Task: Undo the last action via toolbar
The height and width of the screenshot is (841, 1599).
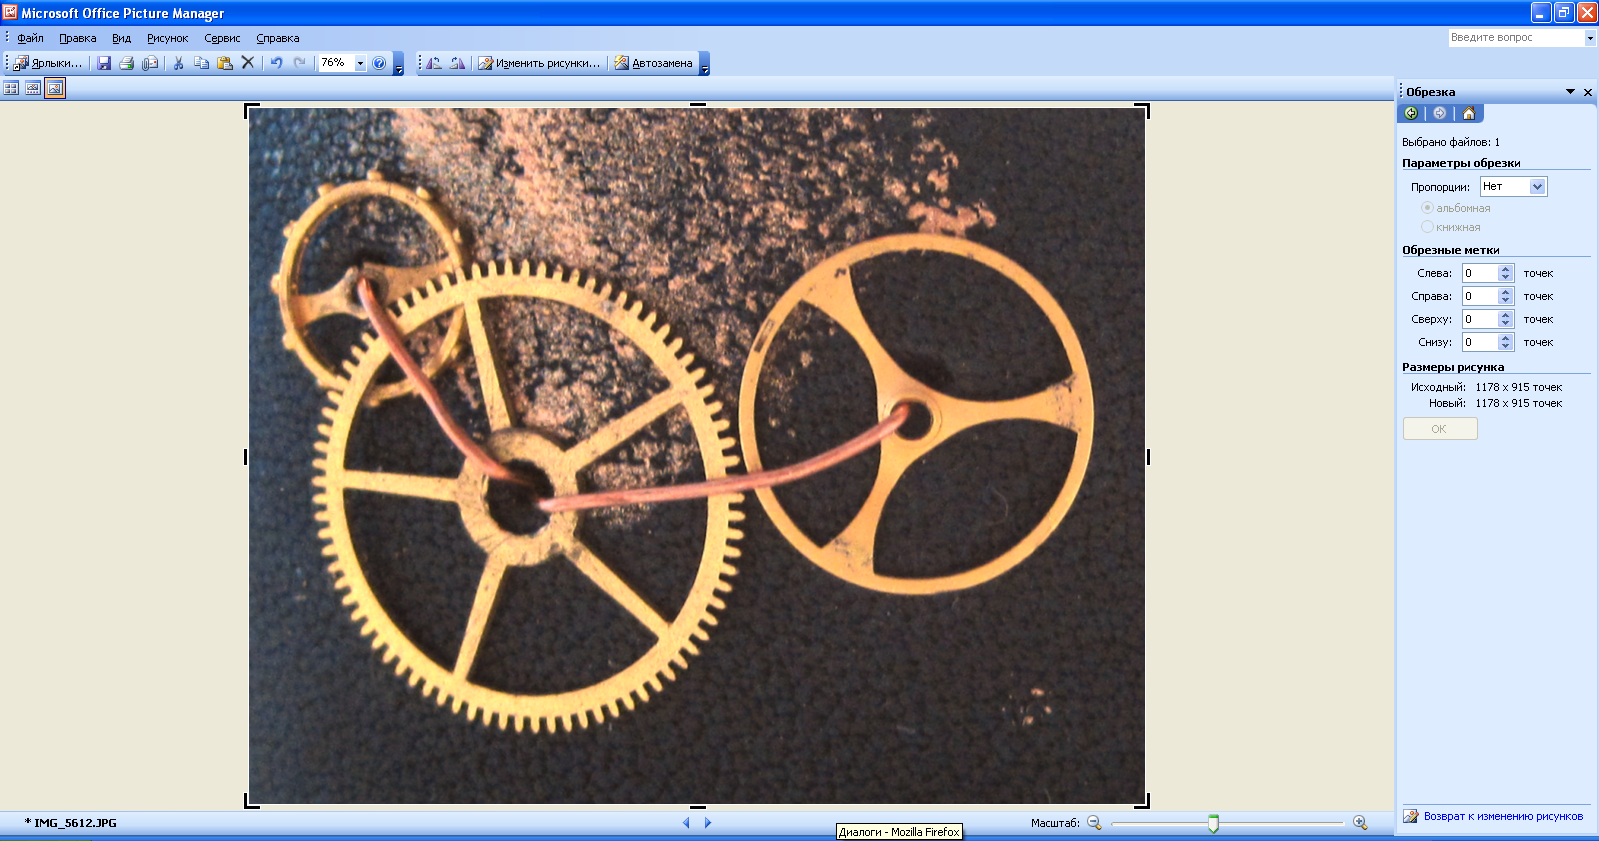Action: [276, 63]
